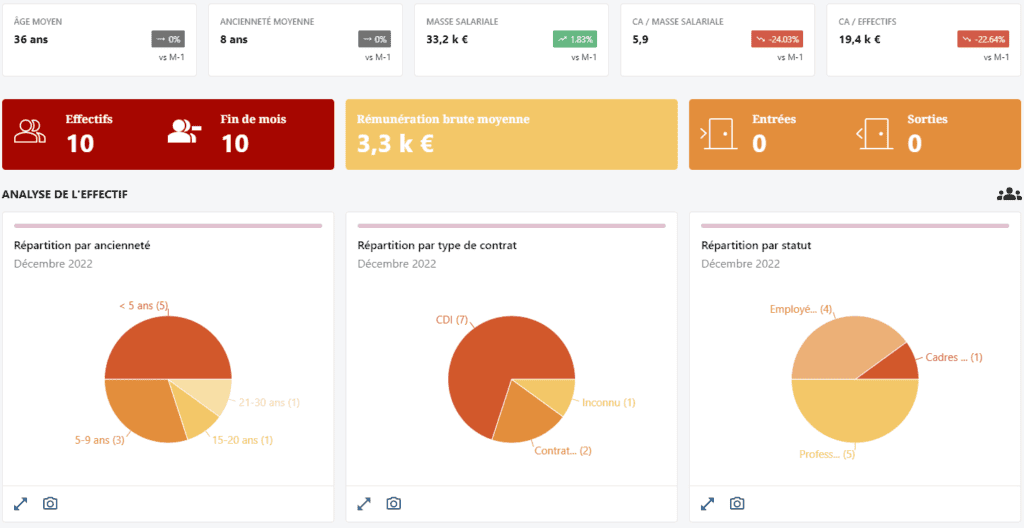Image resolution: width=1024 pixels, height=528 pixels.
Task: Expand the Répartition par type de contrat chart
Action: [365, 504]
